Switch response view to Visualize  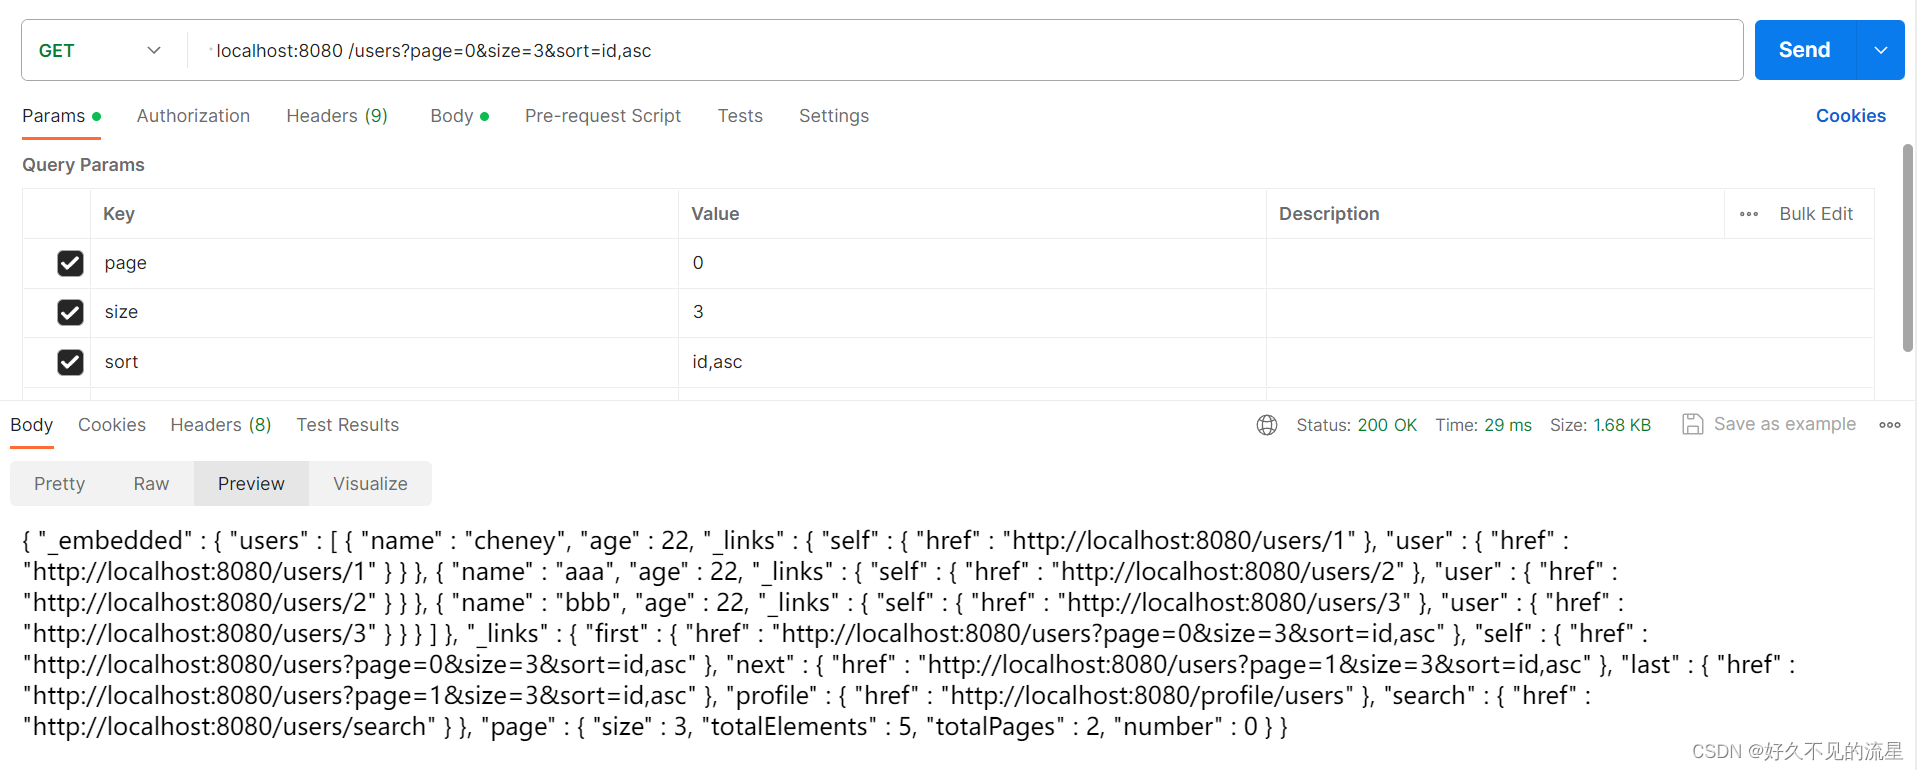[370, 484]
